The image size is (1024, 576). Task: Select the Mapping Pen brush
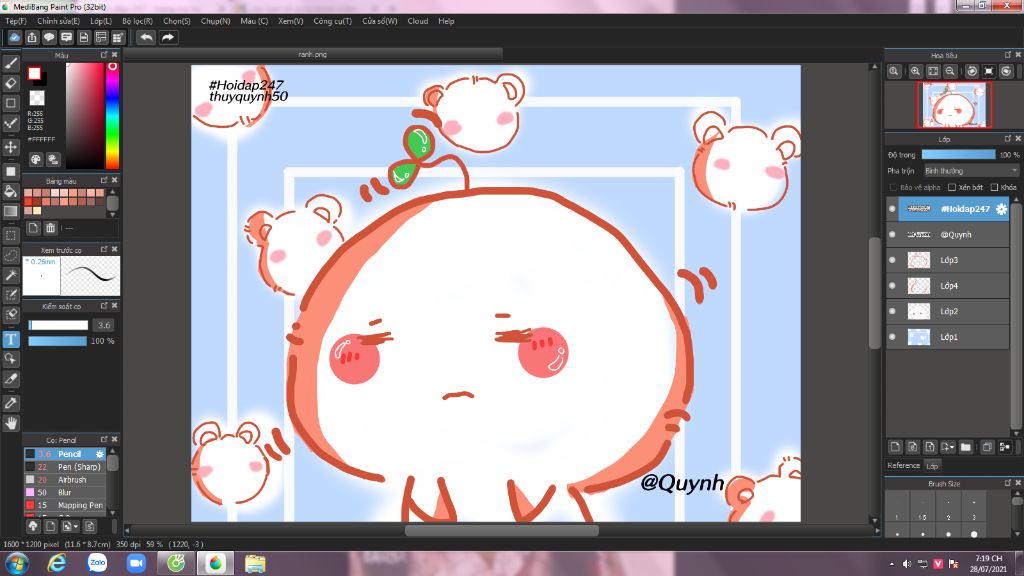point(63,505)
